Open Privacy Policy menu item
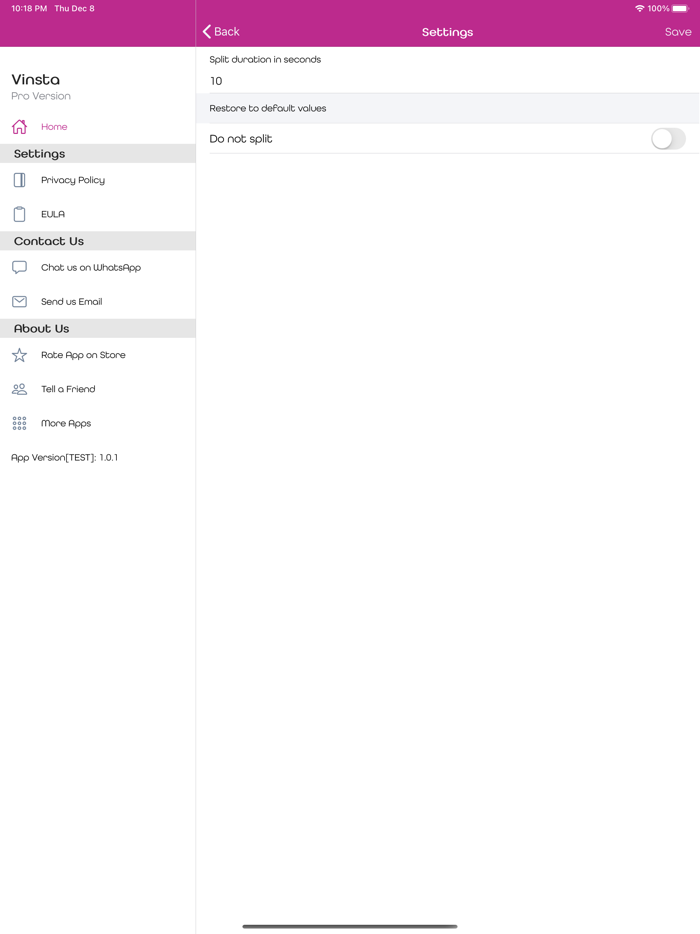Viewport: 700px width, 934px height. point(98,180)
